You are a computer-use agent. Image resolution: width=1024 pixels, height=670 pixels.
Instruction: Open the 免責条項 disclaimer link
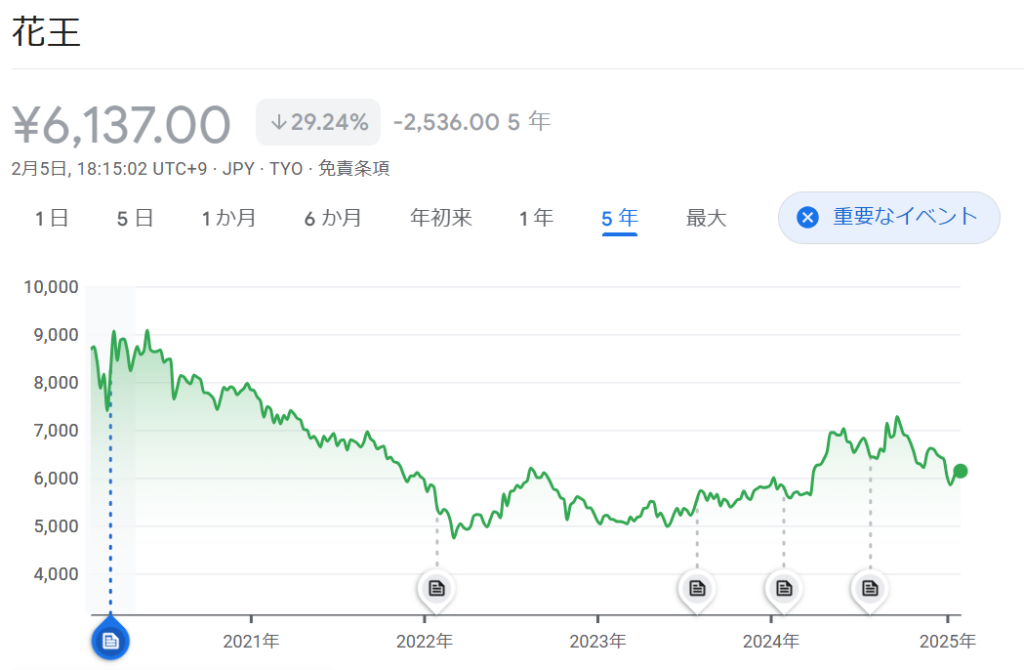click(354, 168)
